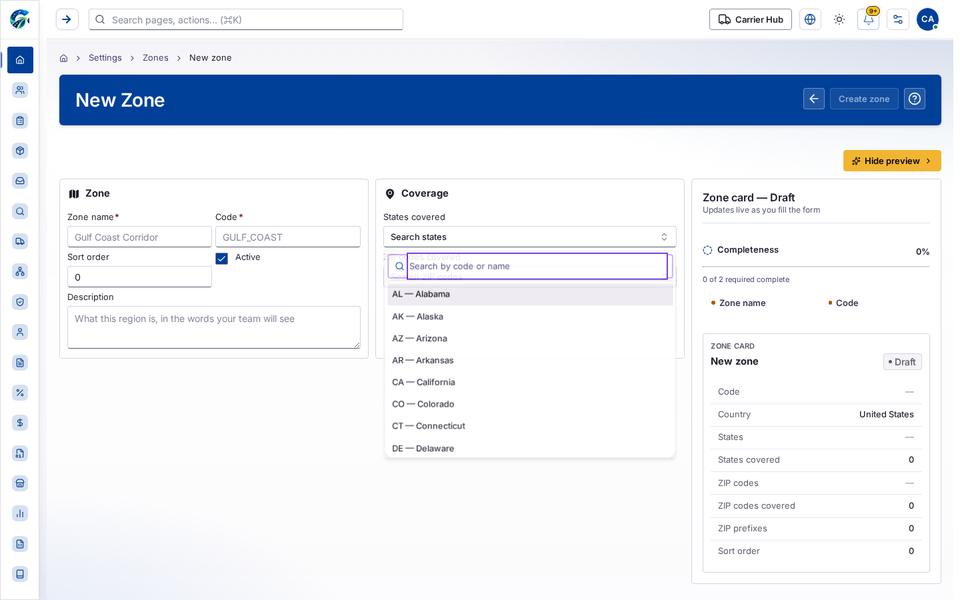Open notifications bell icon
960x600 pixels.
click(868, 20)
